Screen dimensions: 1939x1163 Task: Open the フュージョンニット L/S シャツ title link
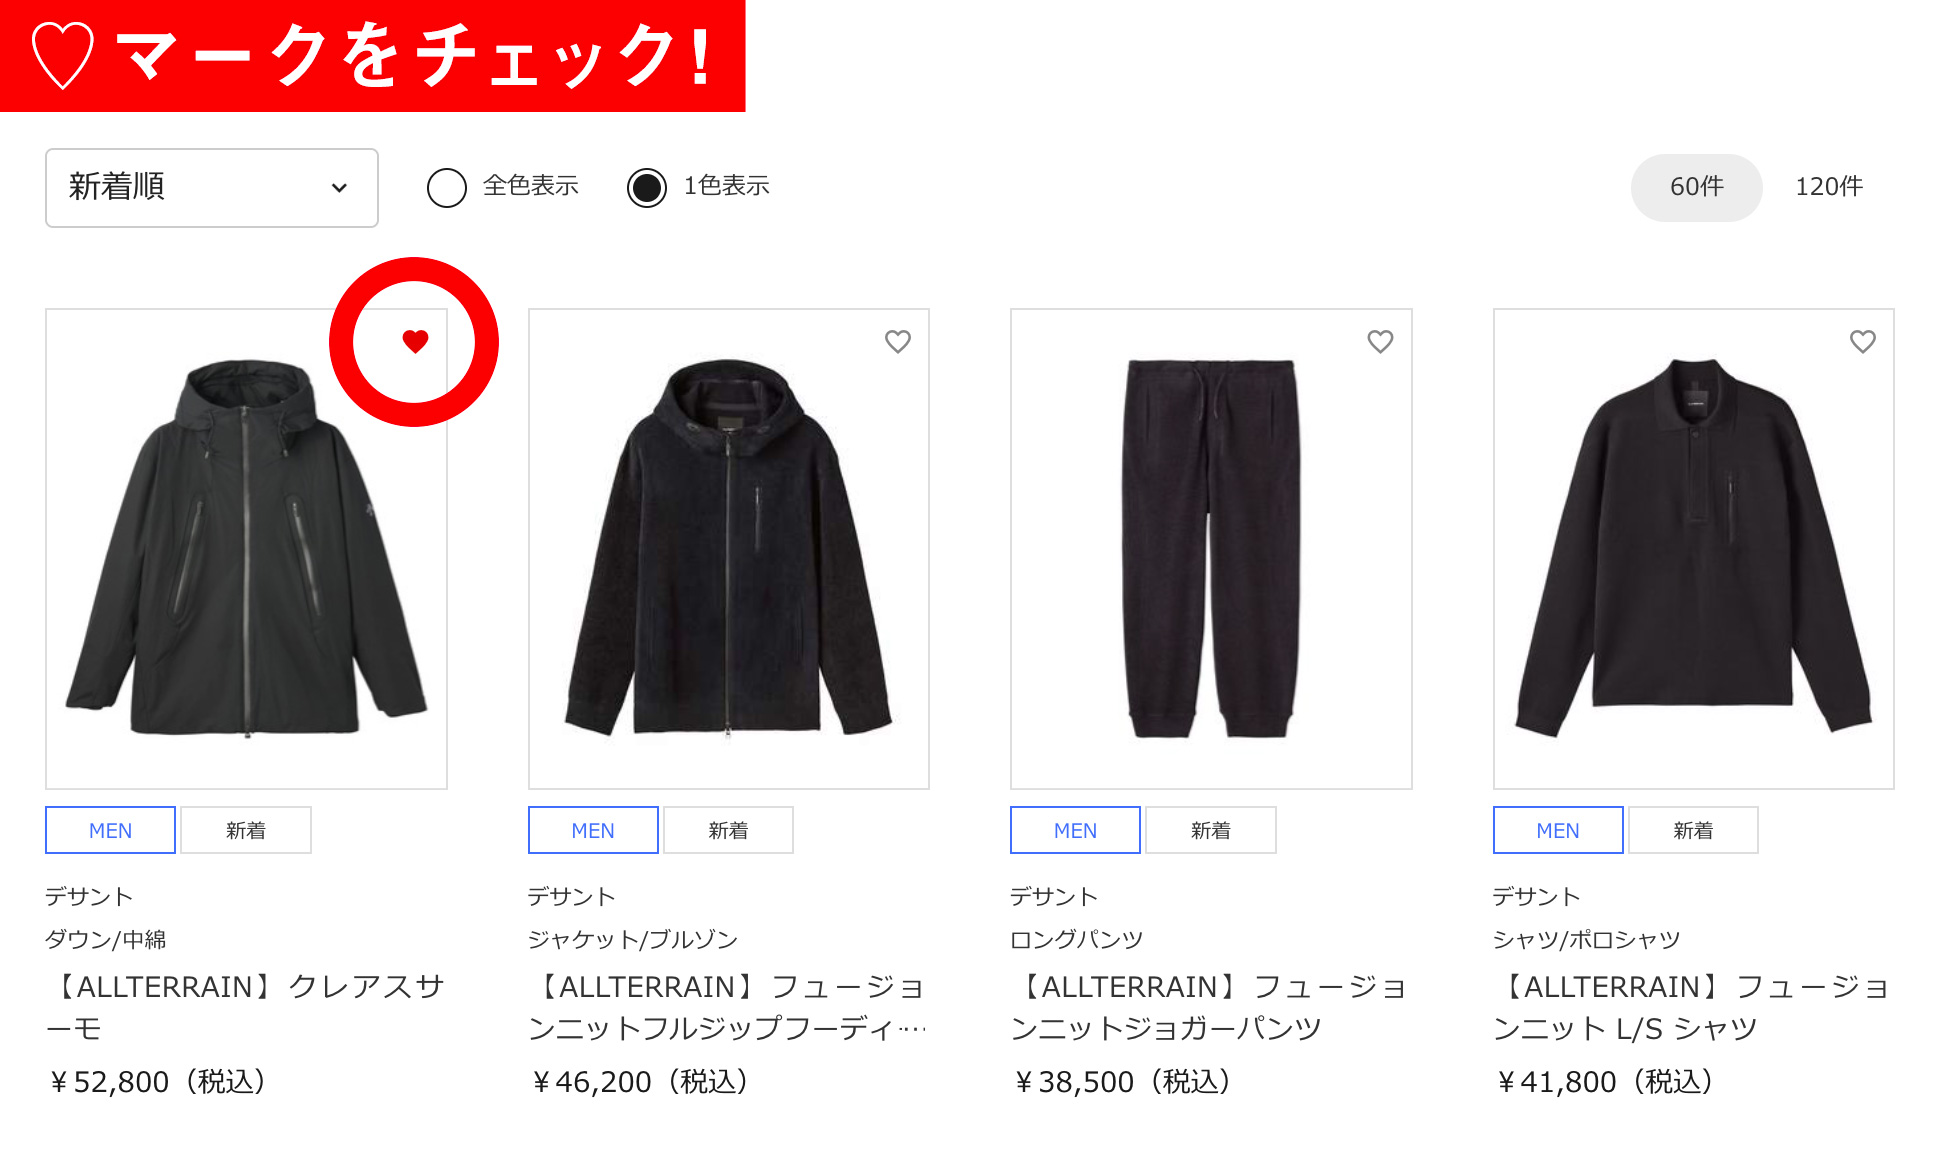tap(1693, 1007)
